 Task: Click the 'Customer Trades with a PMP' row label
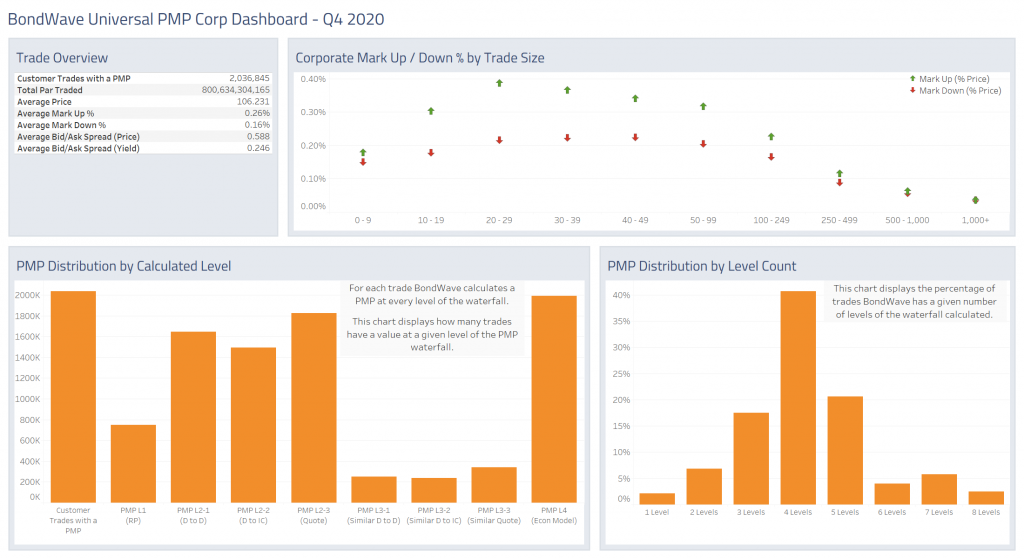point(74,78)
